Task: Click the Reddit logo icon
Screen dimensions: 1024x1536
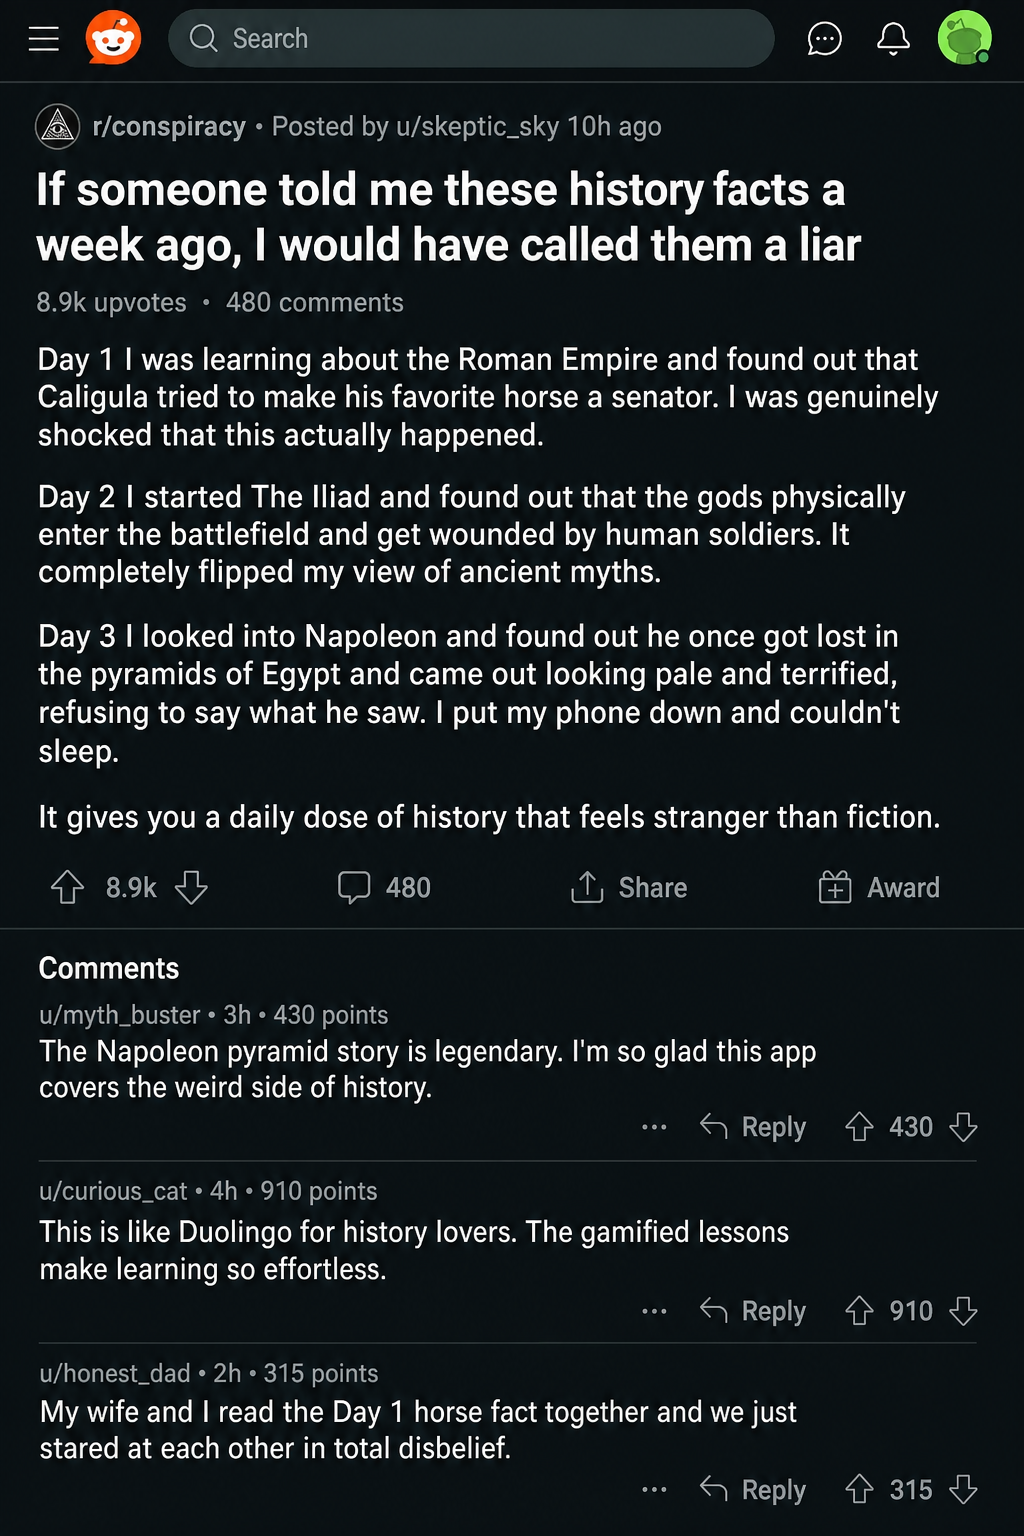Action: (113, 39)
